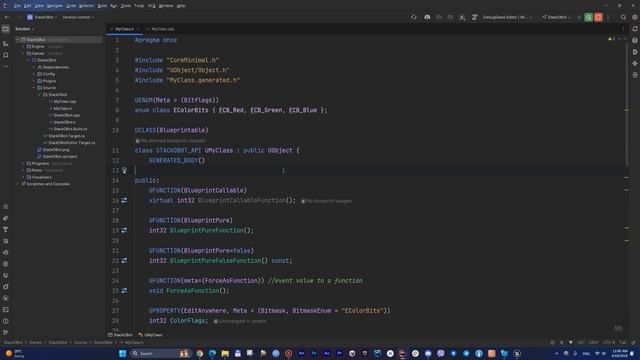Open IDE settings gear icon
This screenshot has width=640, height=360.
click(x=635, y=17)
